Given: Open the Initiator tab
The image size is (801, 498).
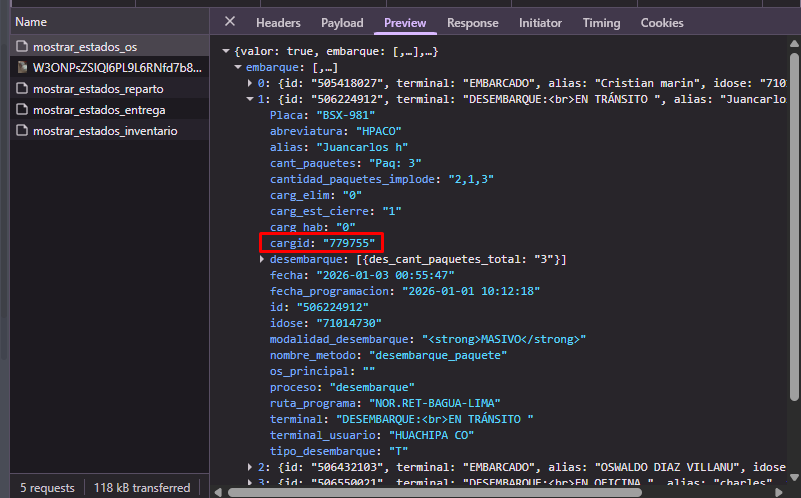Looking at the screenshot, I should (x=540, y=23).
